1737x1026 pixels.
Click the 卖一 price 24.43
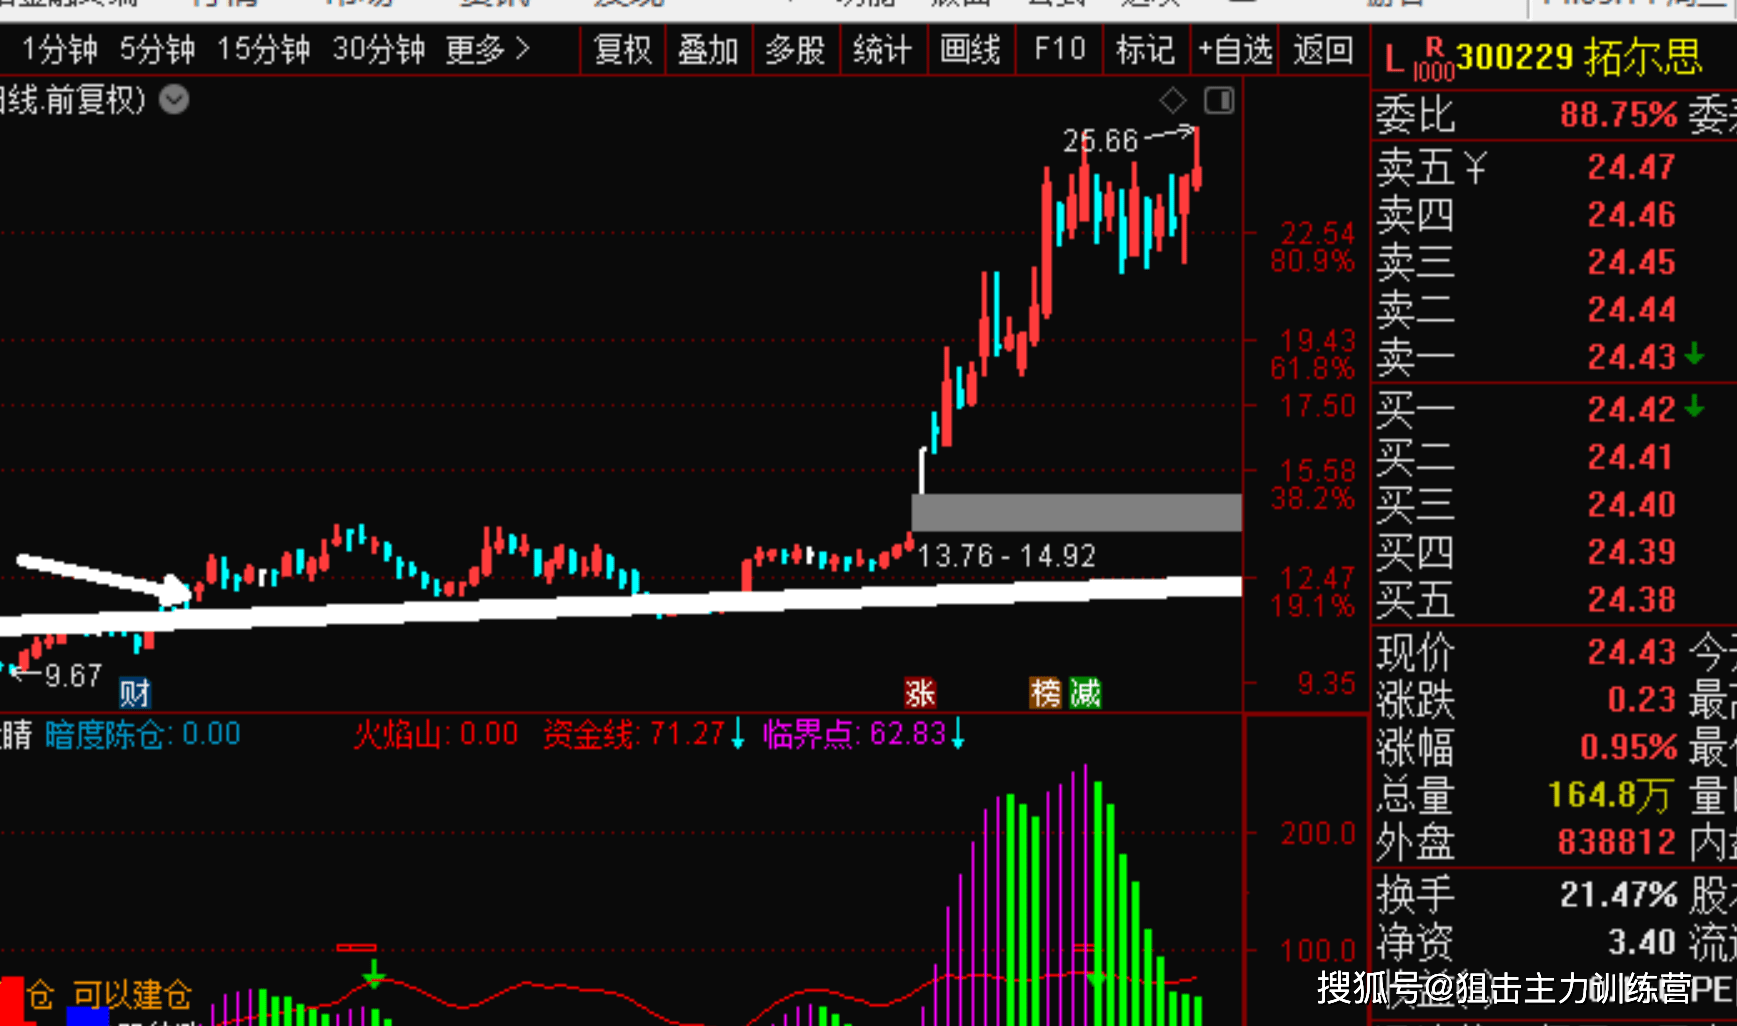[1631, 357]
